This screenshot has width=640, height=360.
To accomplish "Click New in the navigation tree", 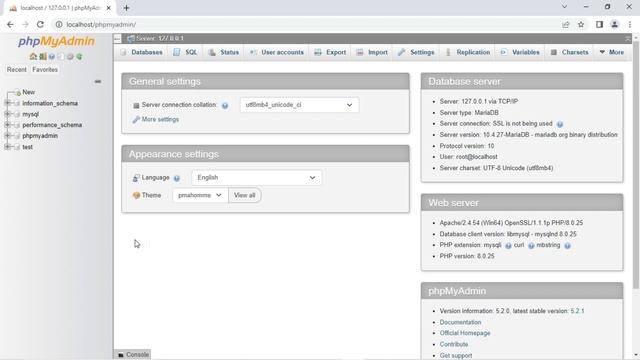I will (29, 92).
